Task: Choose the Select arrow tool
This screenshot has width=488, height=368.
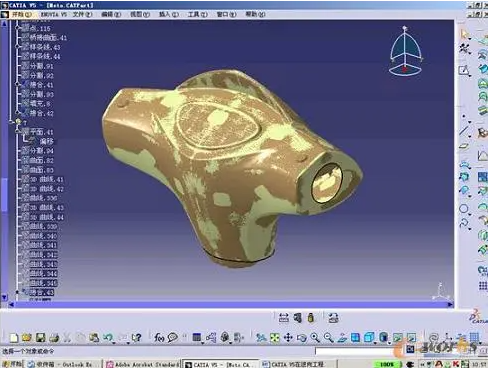Action: pos(465,34)
